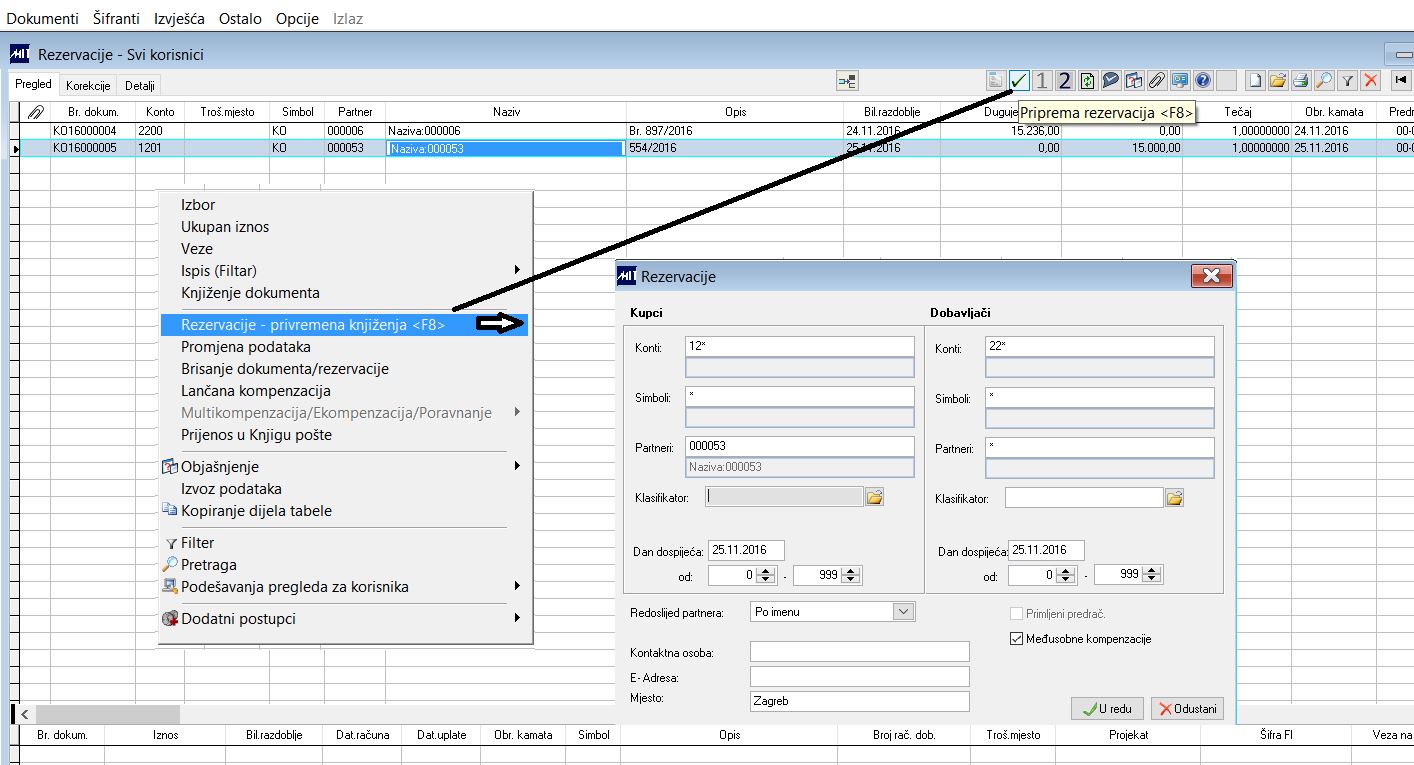This screenshot has width=1414, height=765.
Task: Open the Ostalo menu
Action: [241, 19]
